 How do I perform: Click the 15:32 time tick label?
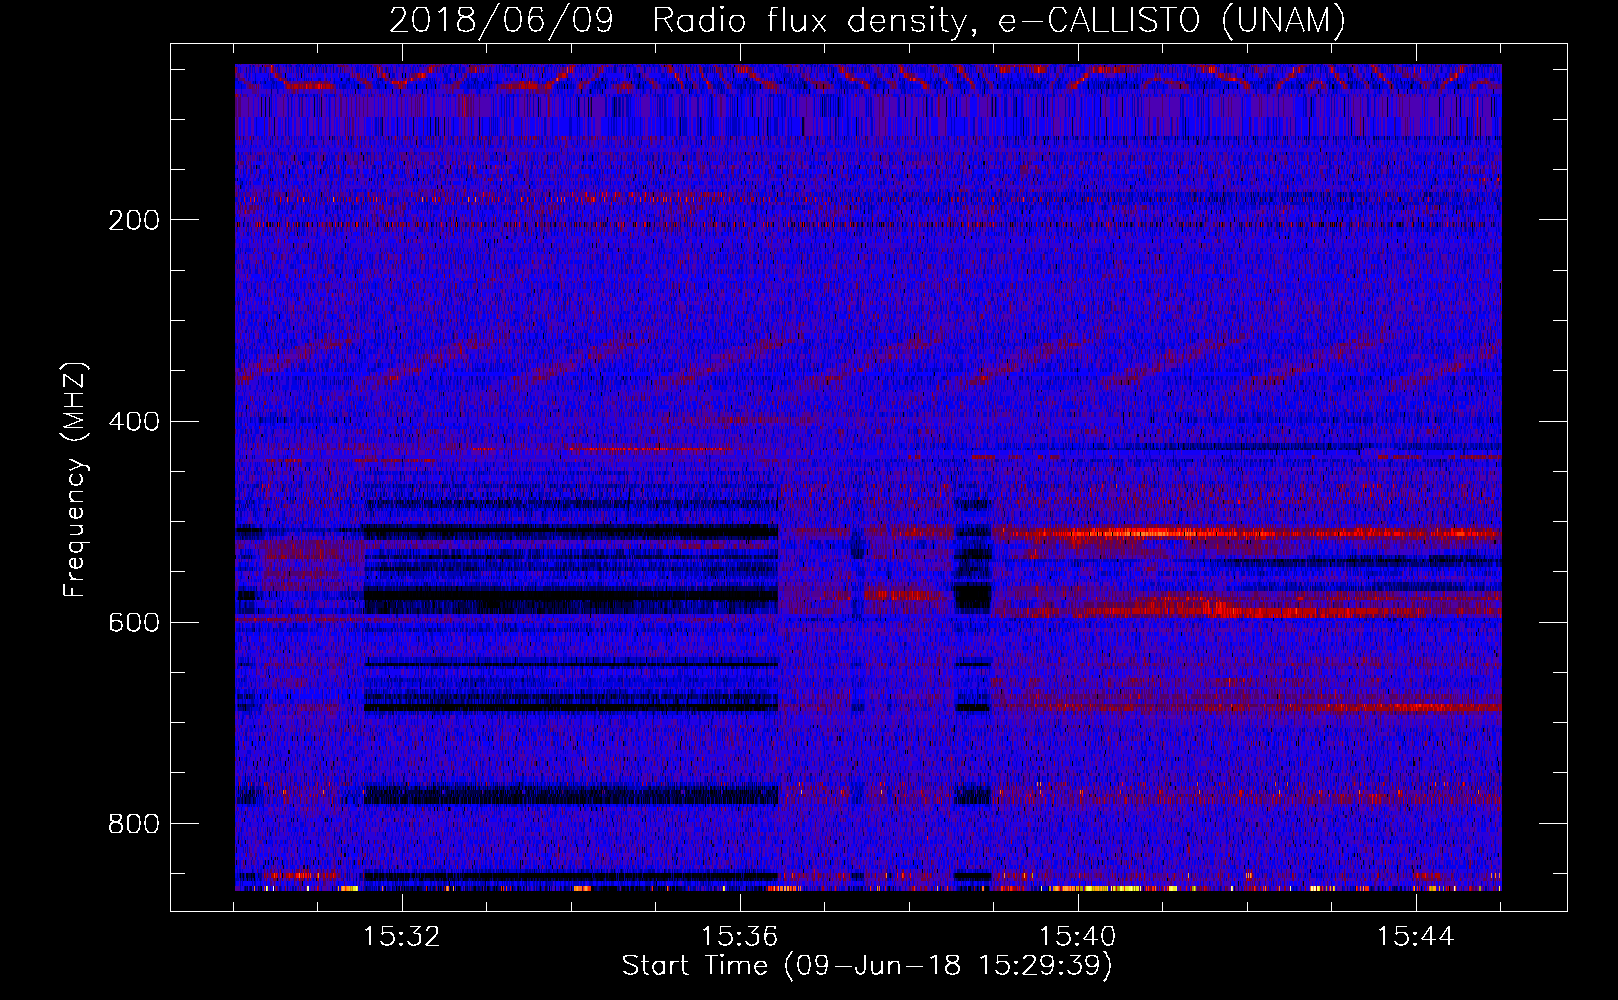[401, 937]
